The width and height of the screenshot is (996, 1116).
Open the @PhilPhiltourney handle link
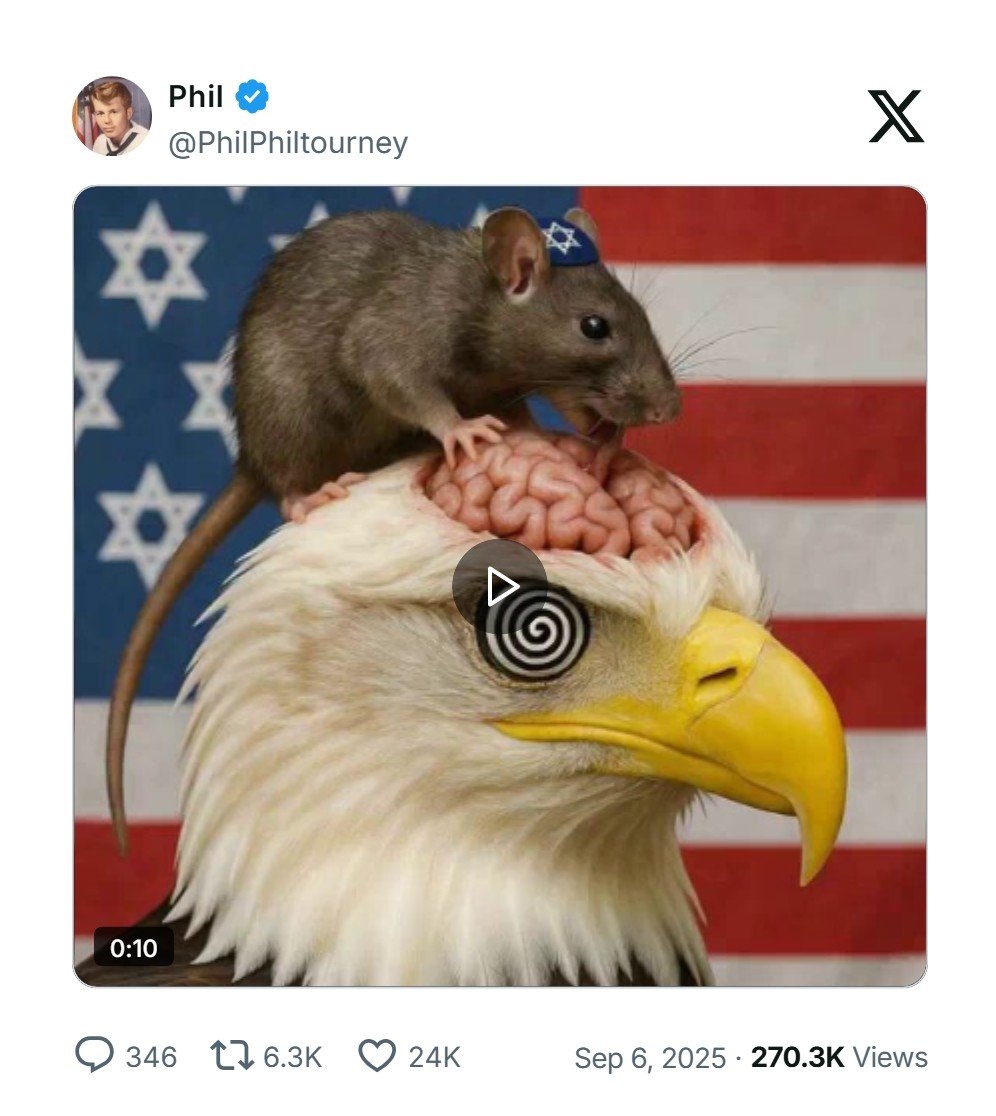pos(288,143)
